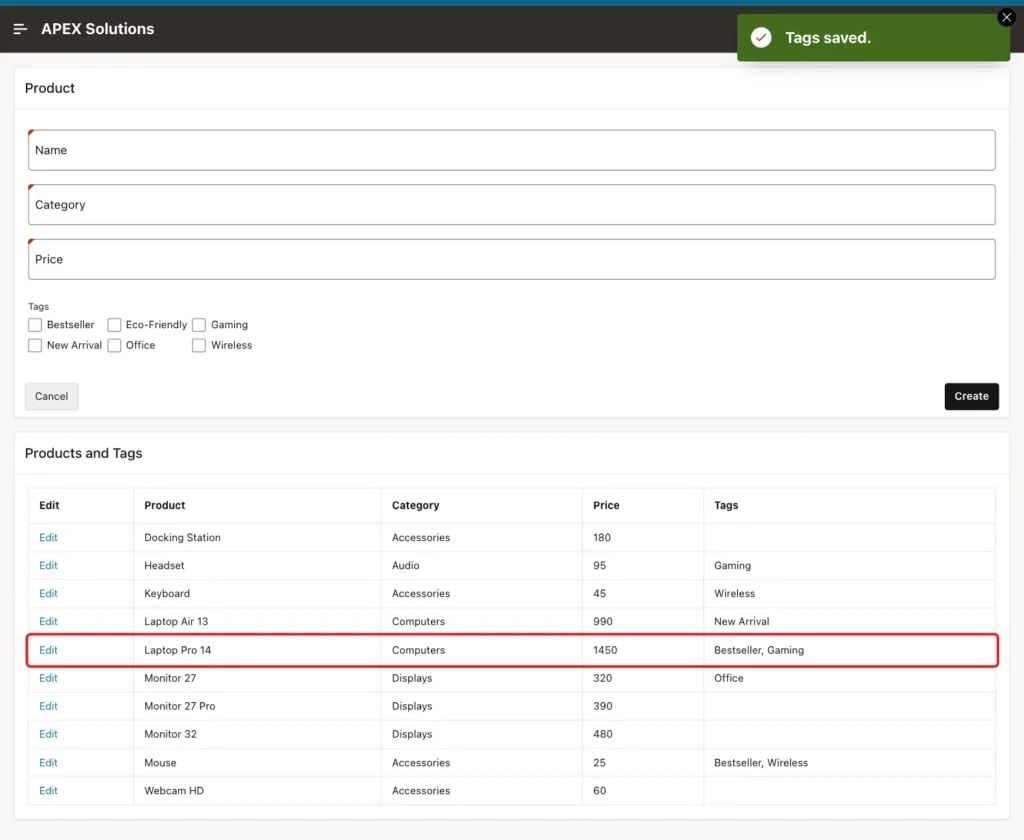This screenshot has width=1024, height=840.
Task: Click the Create button
Action: pos(971,396)
